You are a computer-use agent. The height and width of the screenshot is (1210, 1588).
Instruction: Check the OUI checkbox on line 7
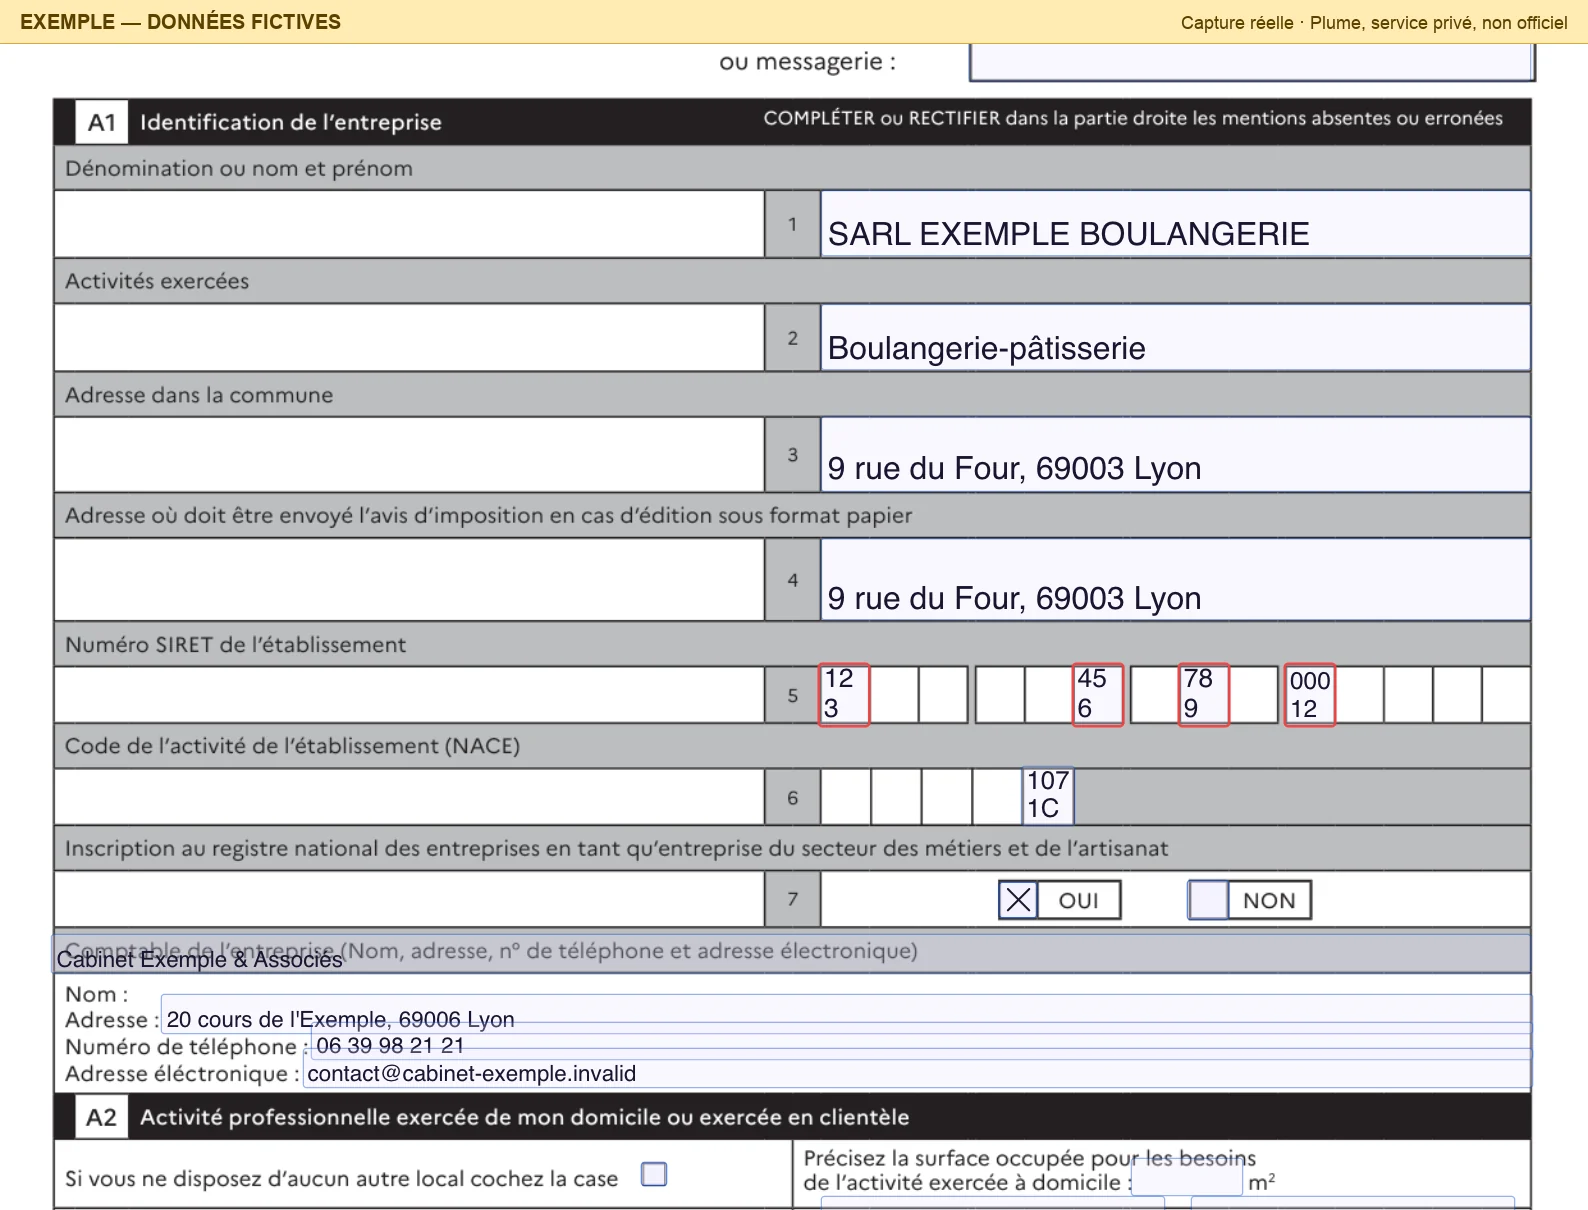pyautogui.click(x=1018, y=900)
